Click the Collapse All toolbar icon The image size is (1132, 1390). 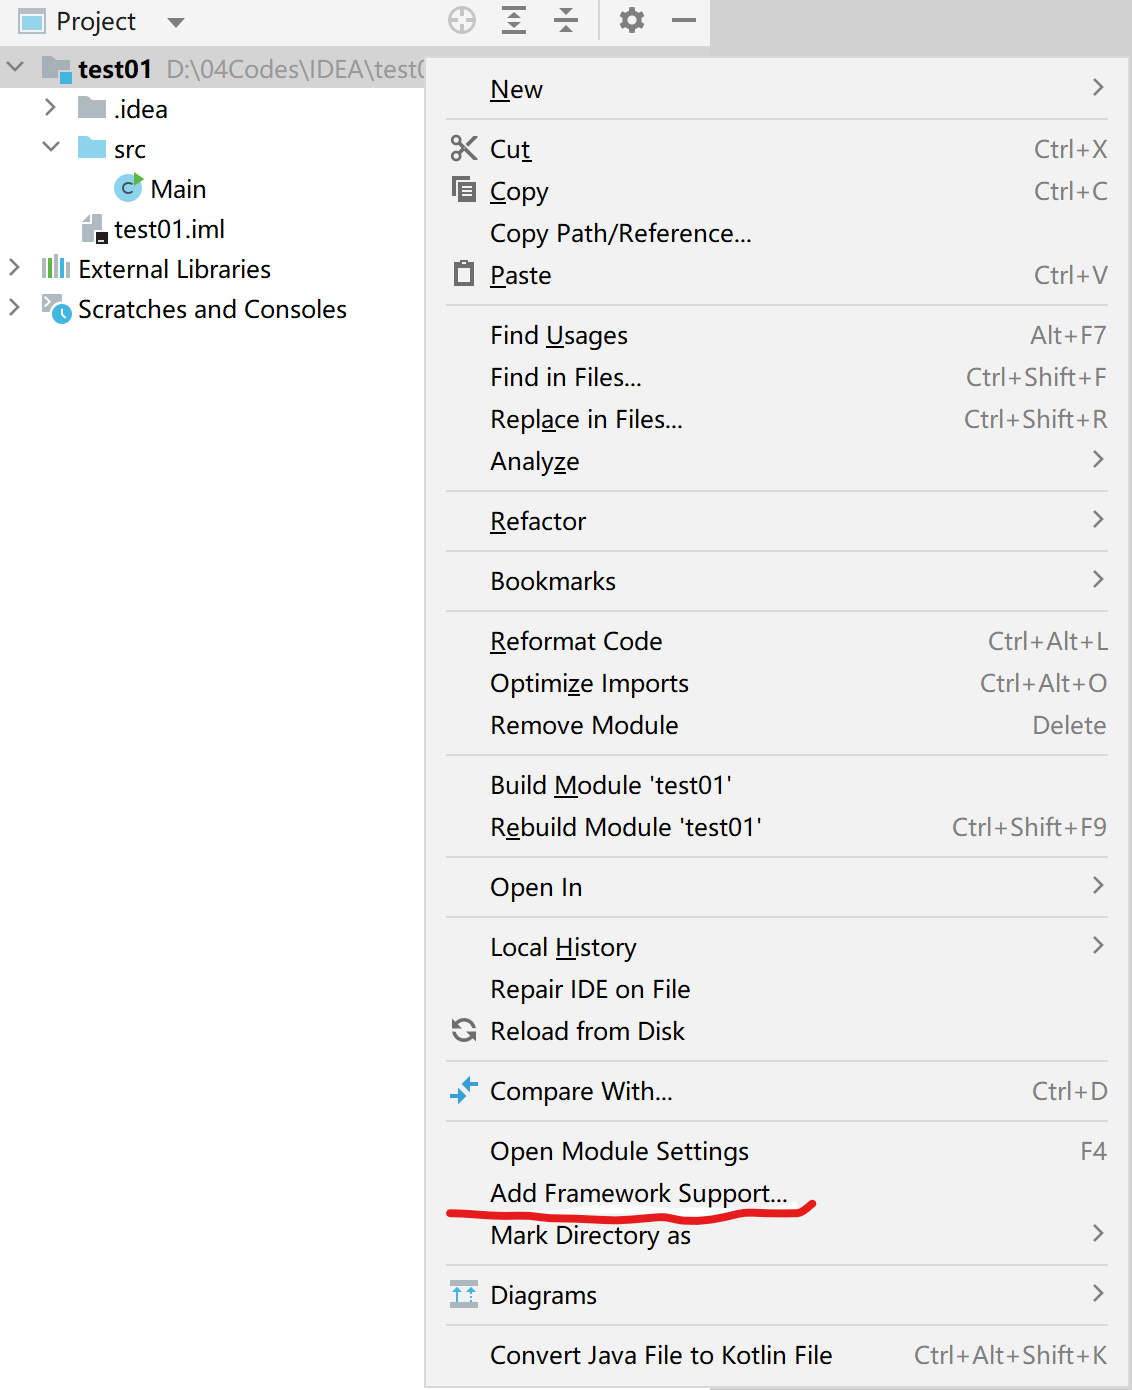566,20
